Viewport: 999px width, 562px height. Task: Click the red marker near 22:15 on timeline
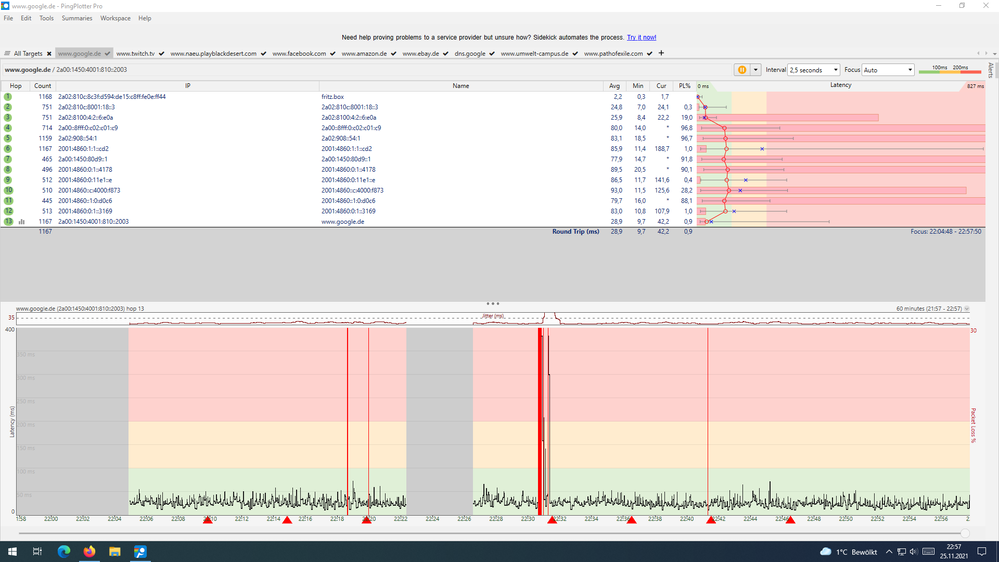pyautogui.click(x=287, y=520)
